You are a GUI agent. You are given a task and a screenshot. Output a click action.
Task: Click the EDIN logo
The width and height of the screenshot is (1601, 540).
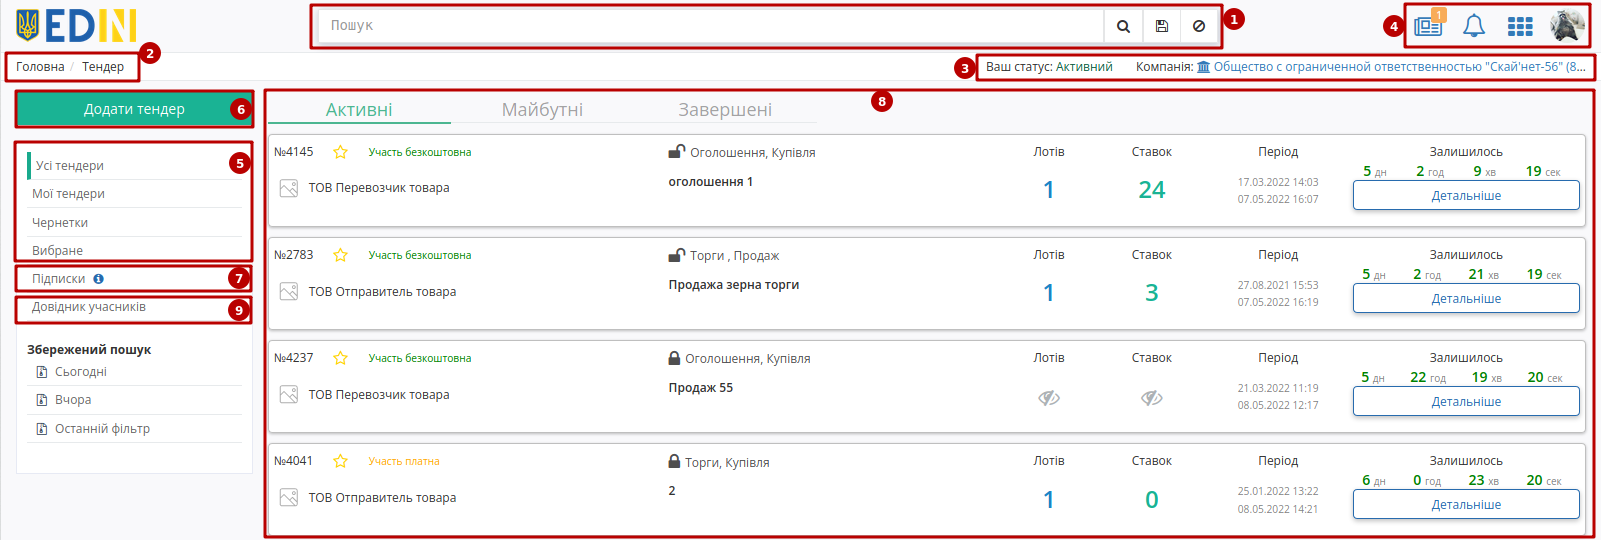coord(76,26)
